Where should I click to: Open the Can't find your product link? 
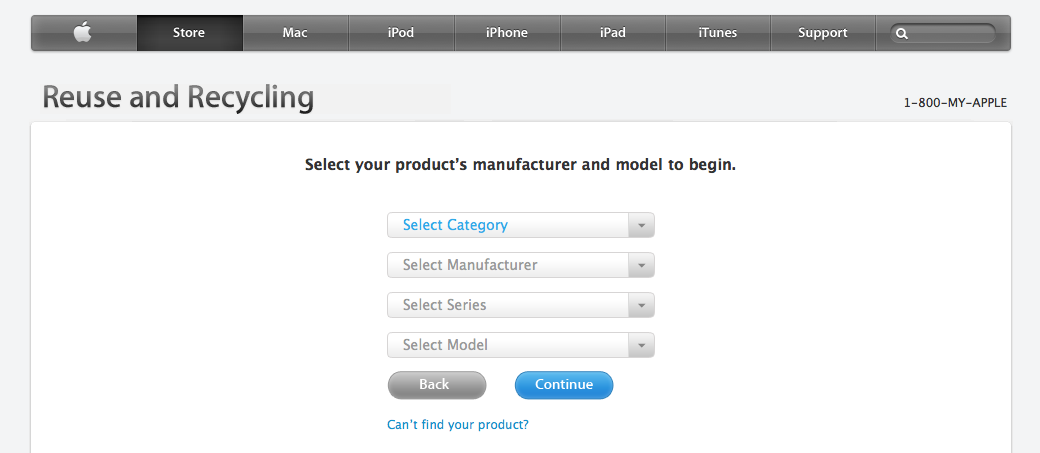click(x=458, y=424)
